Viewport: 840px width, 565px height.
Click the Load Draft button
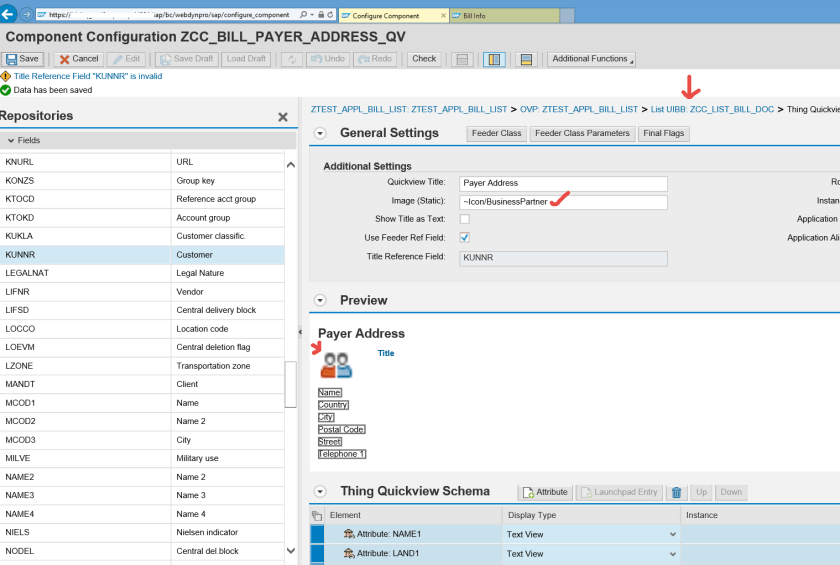(246, 59)
